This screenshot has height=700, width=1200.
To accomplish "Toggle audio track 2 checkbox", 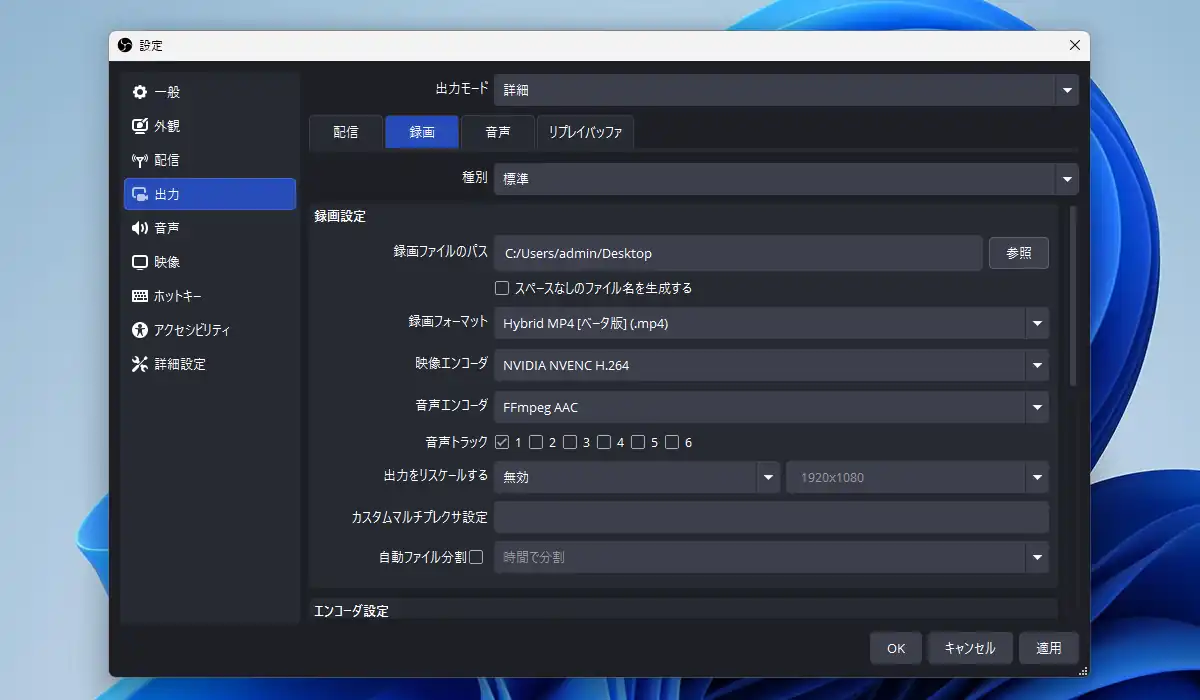I will click(536, 442).
